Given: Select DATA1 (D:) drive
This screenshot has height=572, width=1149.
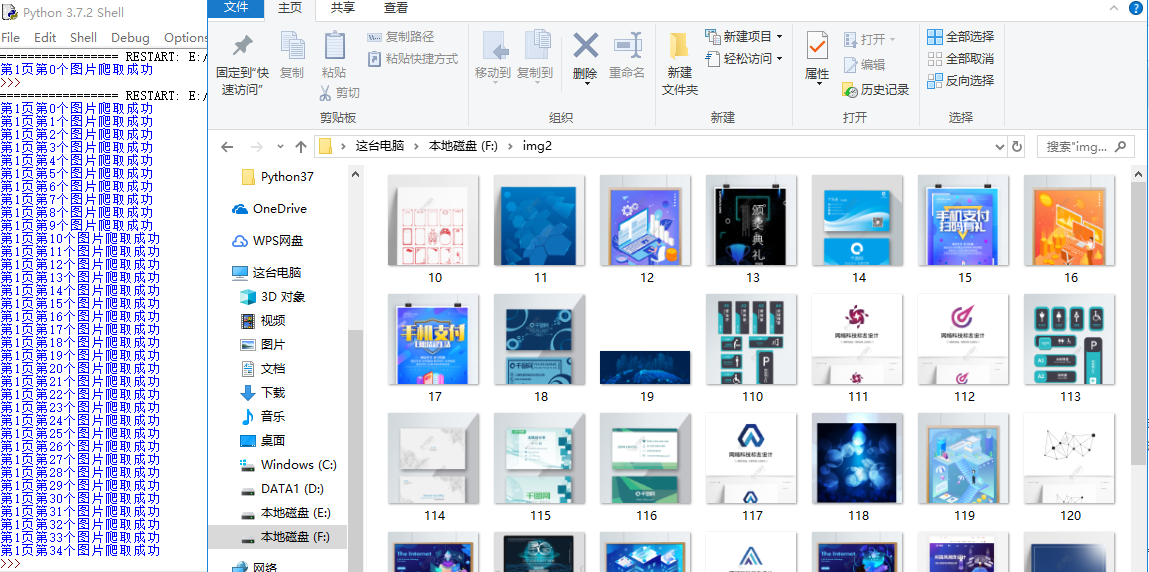Looking at the screenshot, I should [x=283, y=489].
